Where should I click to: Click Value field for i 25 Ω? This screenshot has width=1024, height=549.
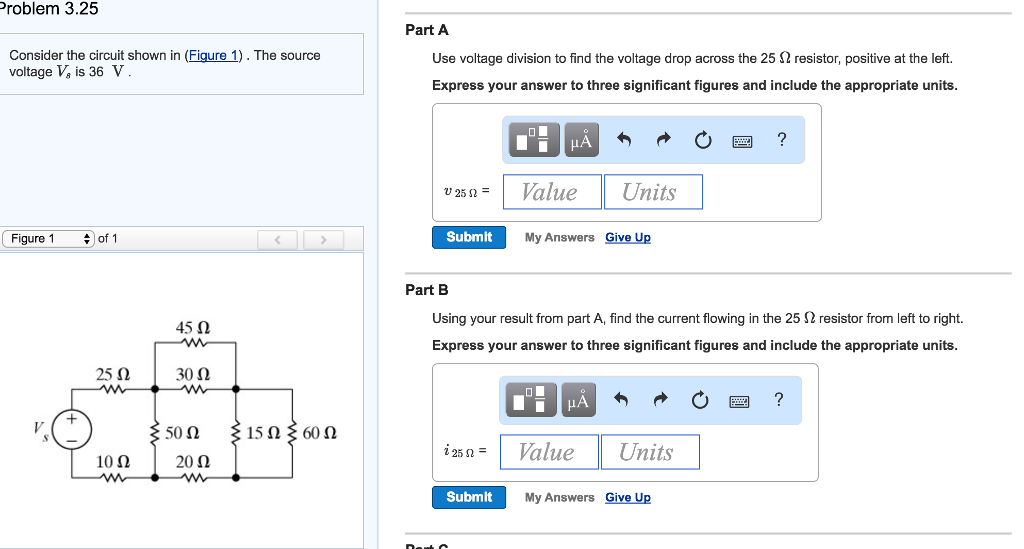coord(549,452)
